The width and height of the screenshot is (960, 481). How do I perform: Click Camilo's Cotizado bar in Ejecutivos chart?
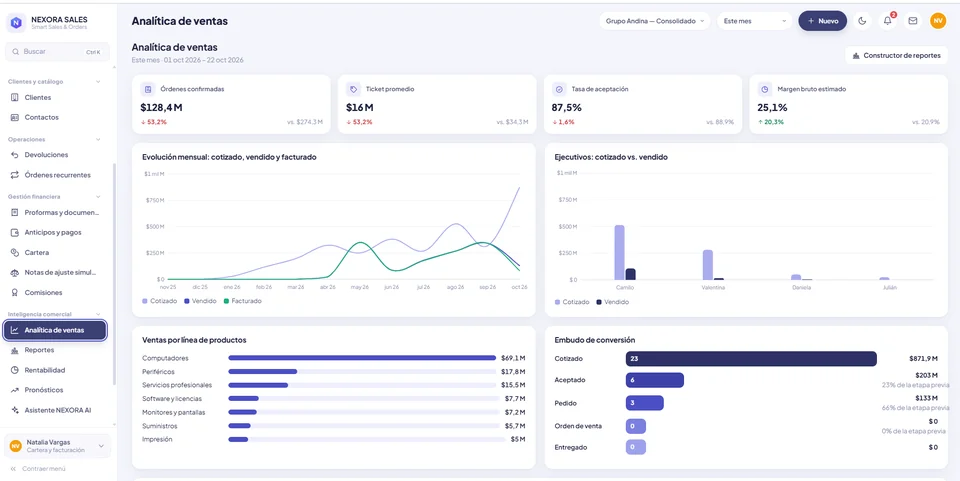pyautogui.click(x=620, y=252)
